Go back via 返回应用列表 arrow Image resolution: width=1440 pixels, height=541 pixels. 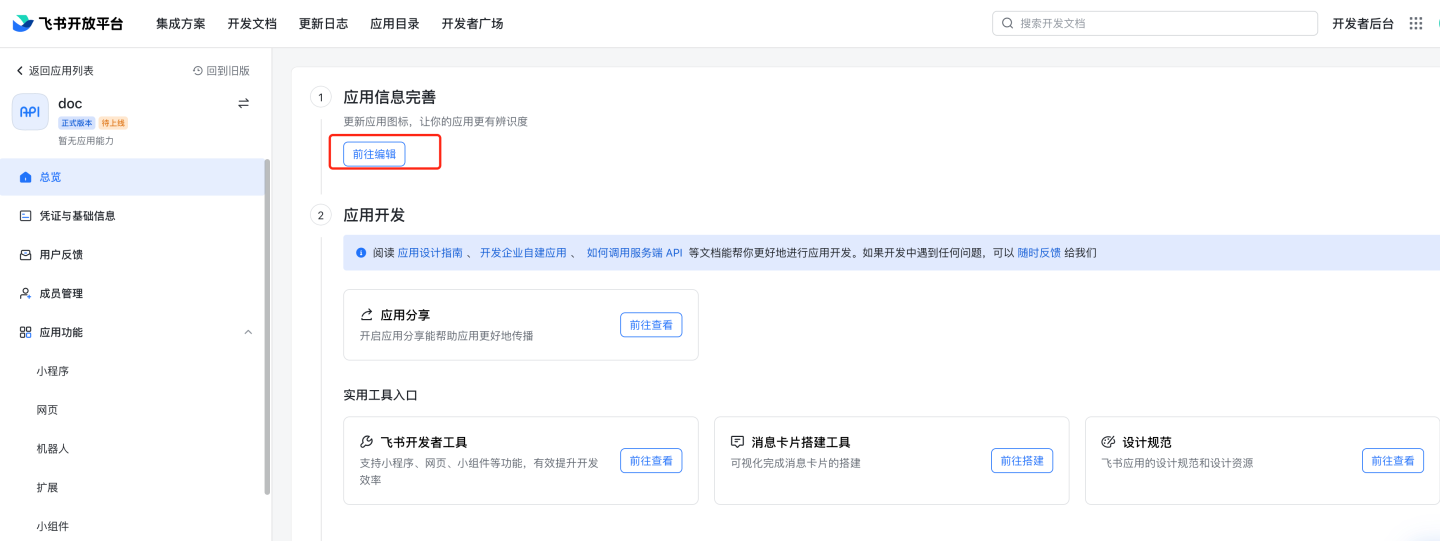pos(19,71)
